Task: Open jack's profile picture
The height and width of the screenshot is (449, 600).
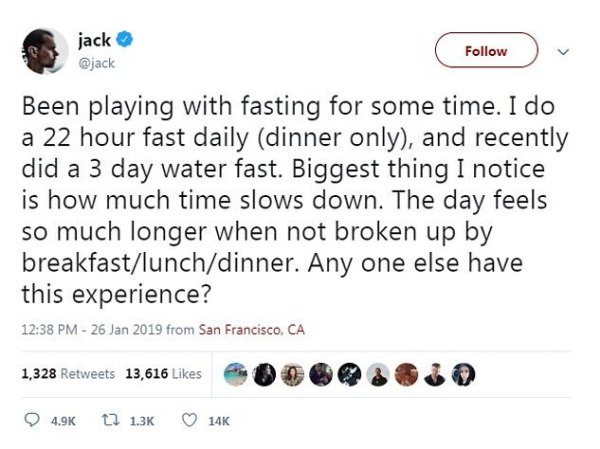Action: (x=42, y=49)
